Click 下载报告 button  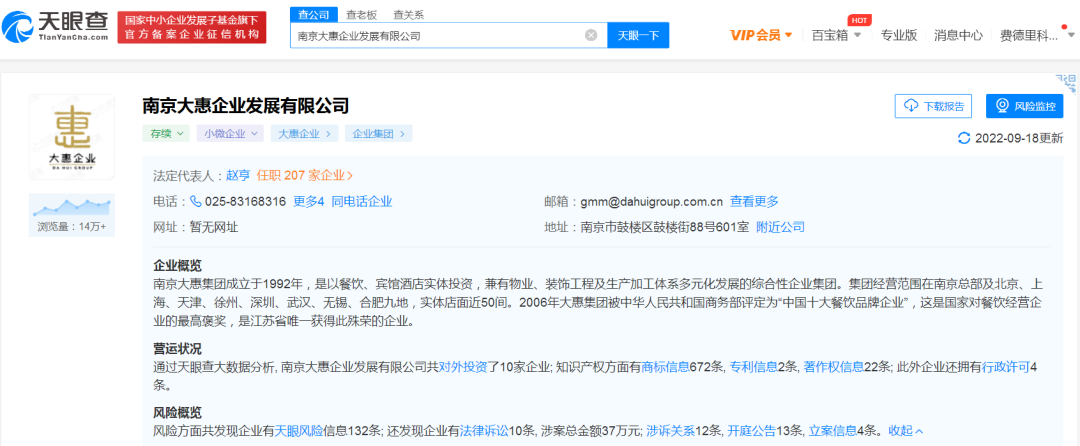click(x=933, y=106)
